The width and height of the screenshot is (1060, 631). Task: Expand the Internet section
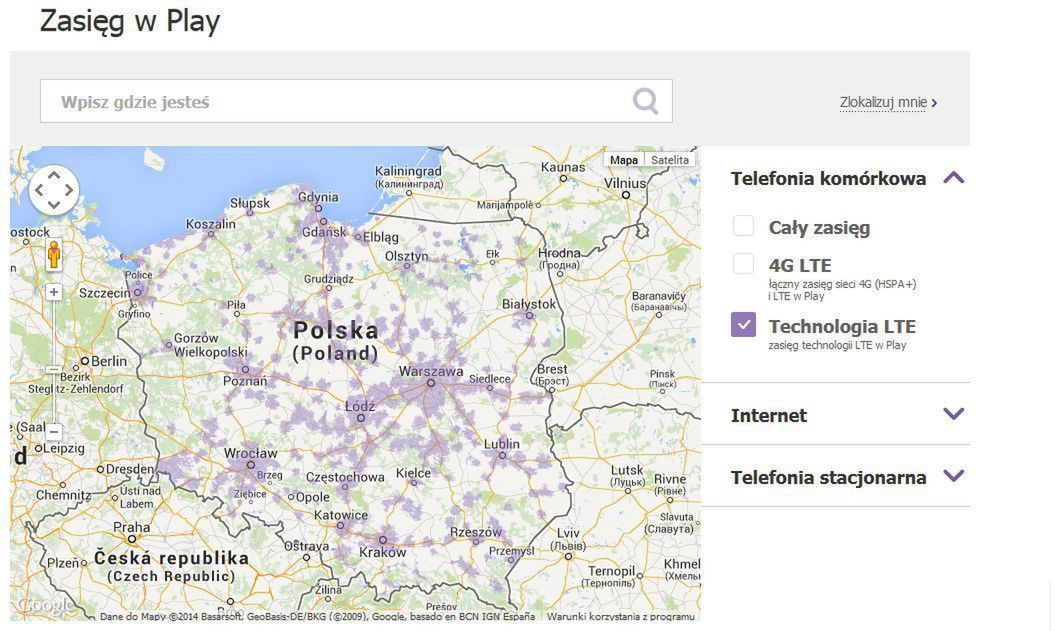coord(953,413)
